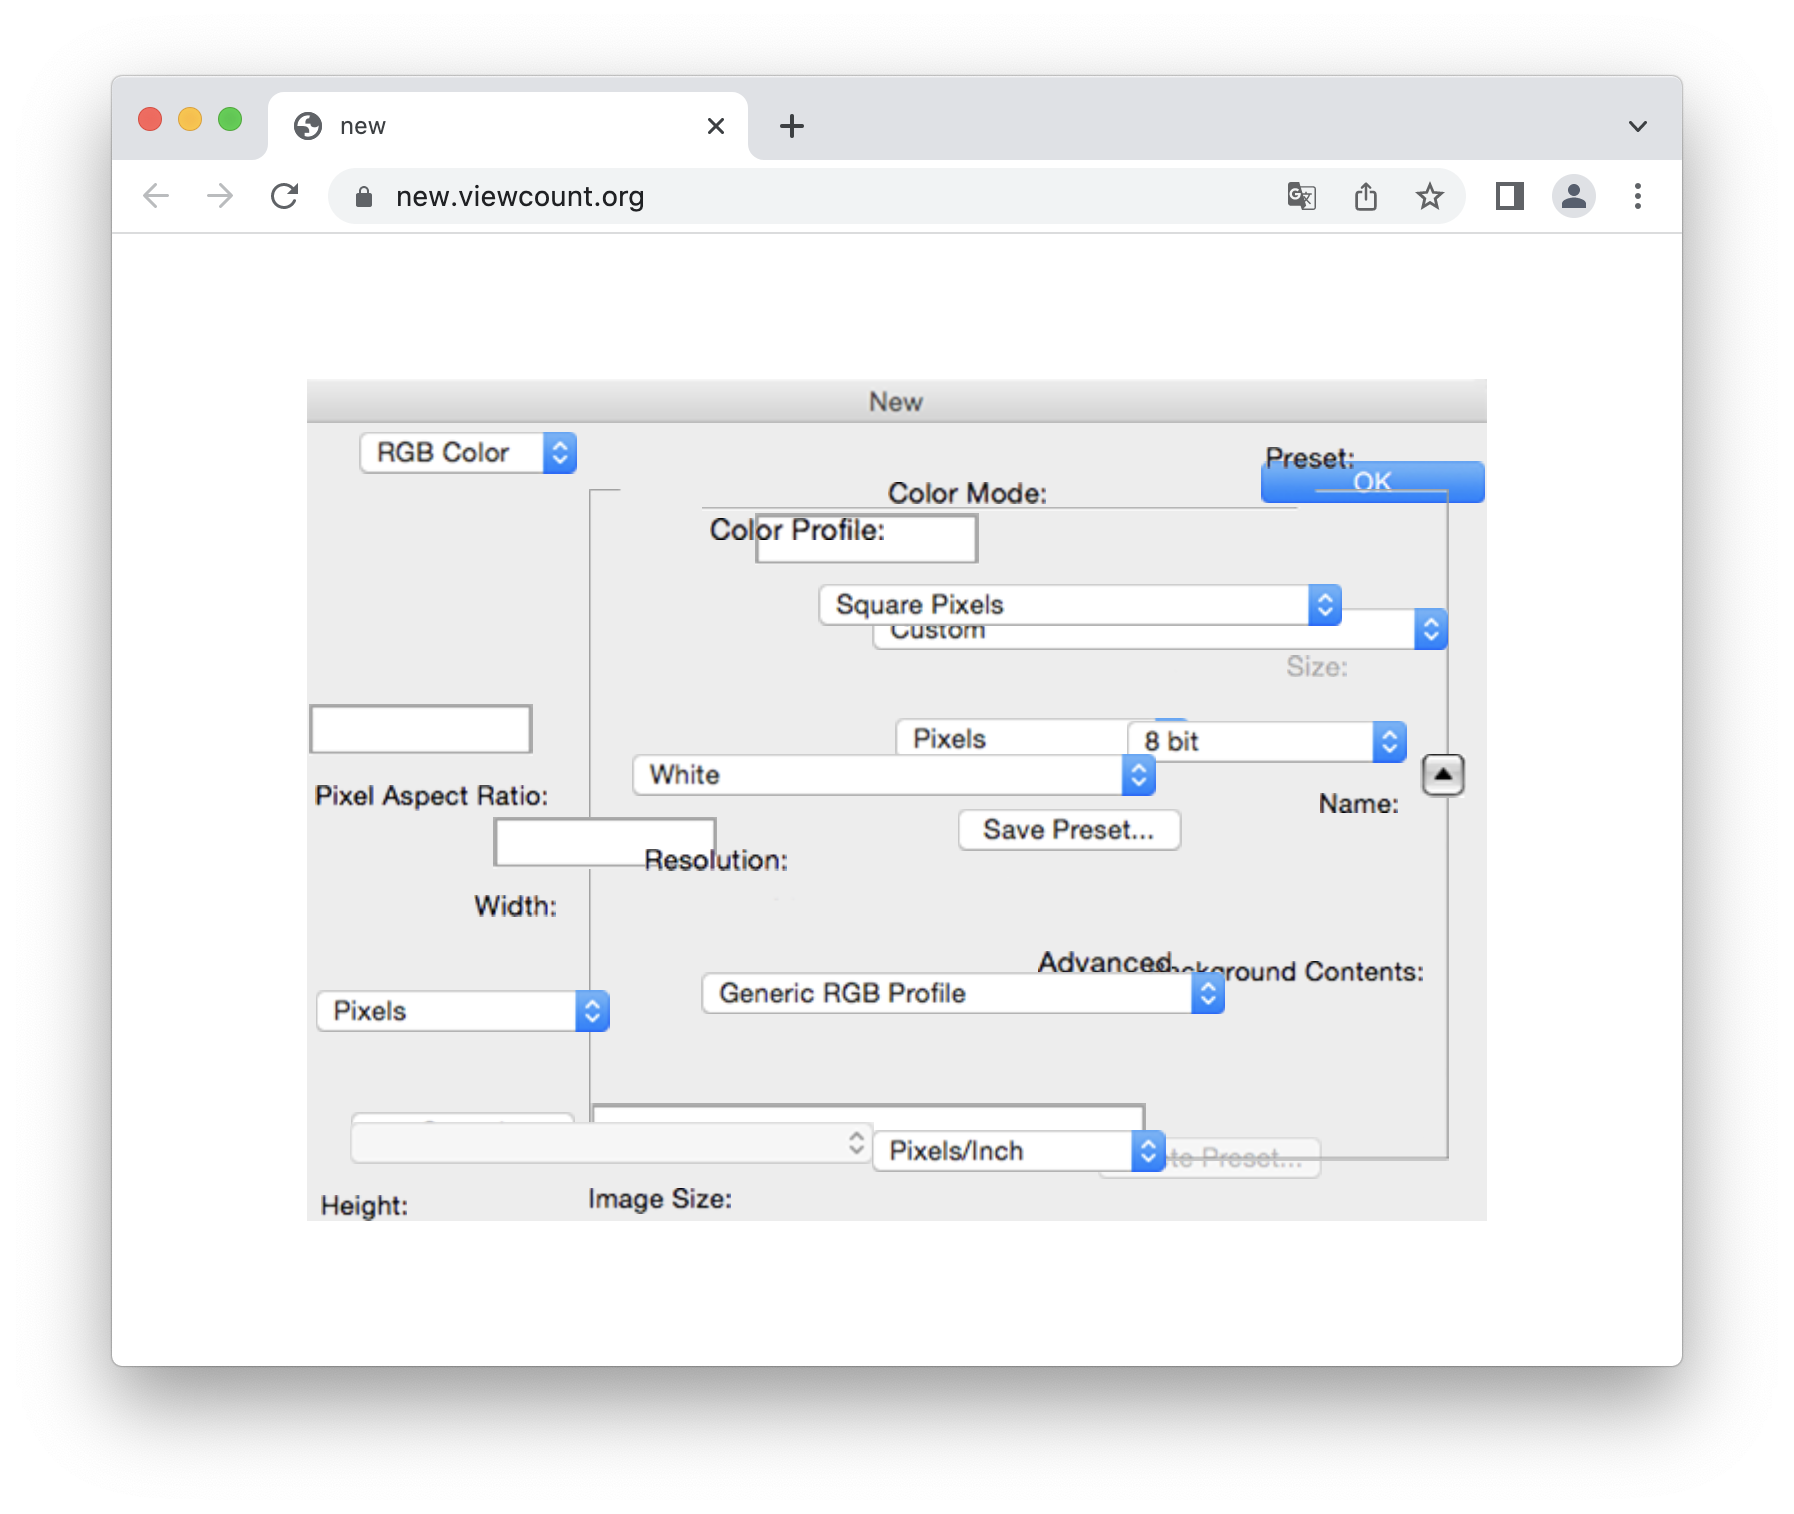
Task: Open the profile account menu
Action: pyautogui.click(x=1573, y=196)
